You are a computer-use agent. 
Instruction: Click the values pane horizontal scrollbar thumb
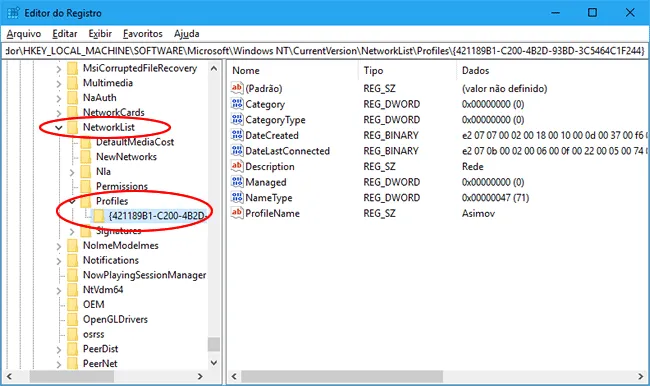tap(342, 376)
